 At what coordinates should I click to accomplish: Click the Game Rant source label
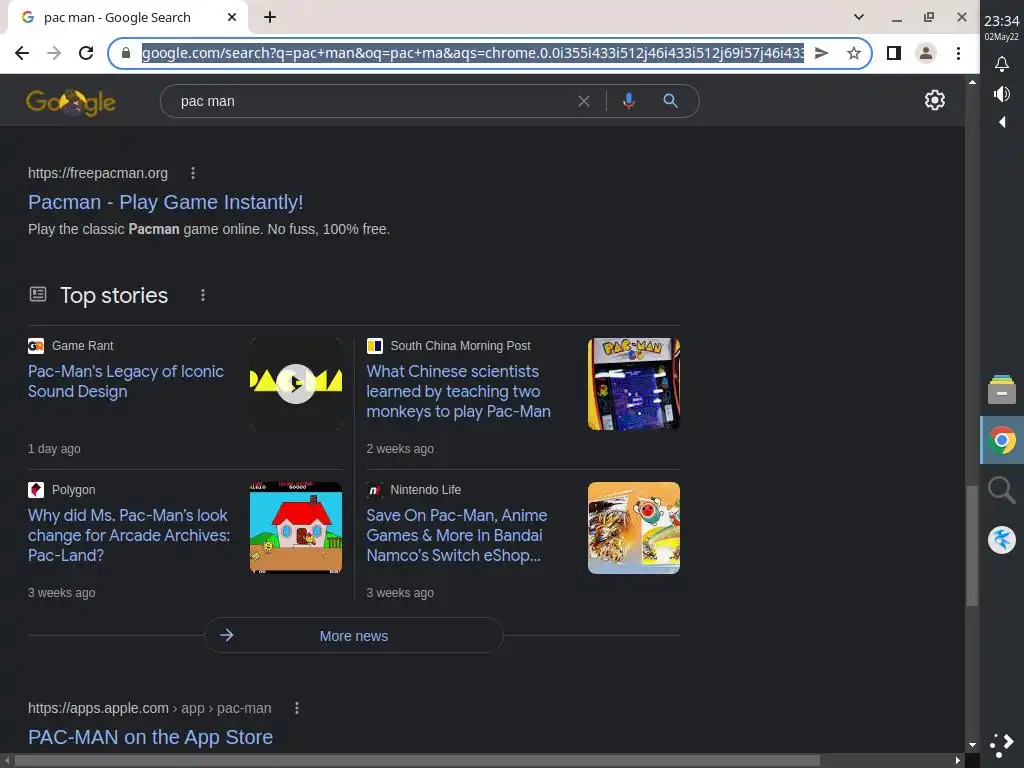pos(82,345)
